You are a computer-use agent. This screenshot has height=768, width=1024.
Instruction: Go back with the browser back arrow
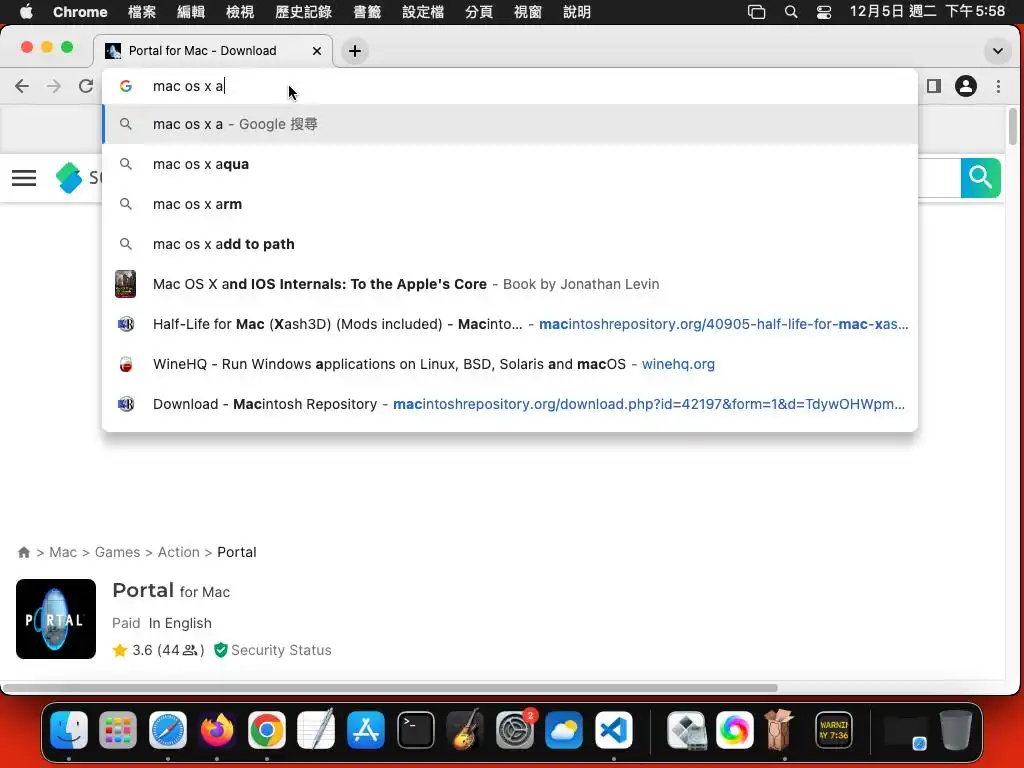(22, 86)
